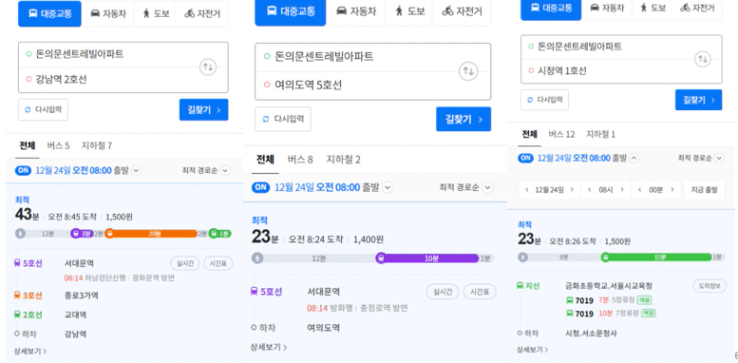738x363 pixels.
Task: Click purple subway icon on 43분 route bar
Action: click(75, 233)
